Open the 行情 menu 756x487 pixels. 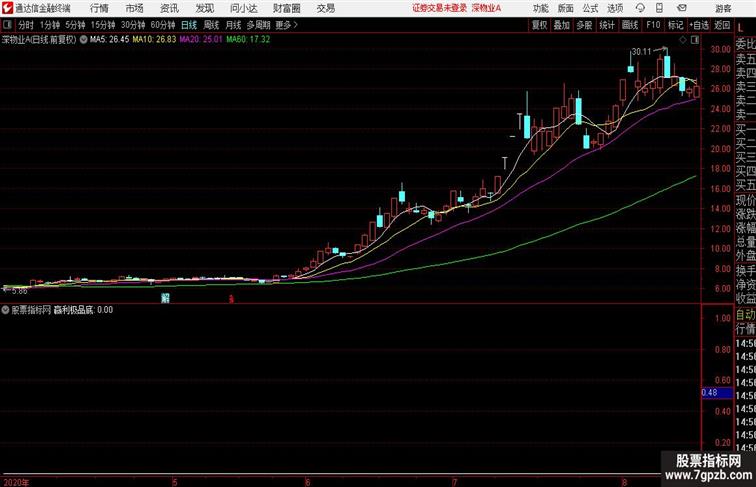click(x=99, y=8)
